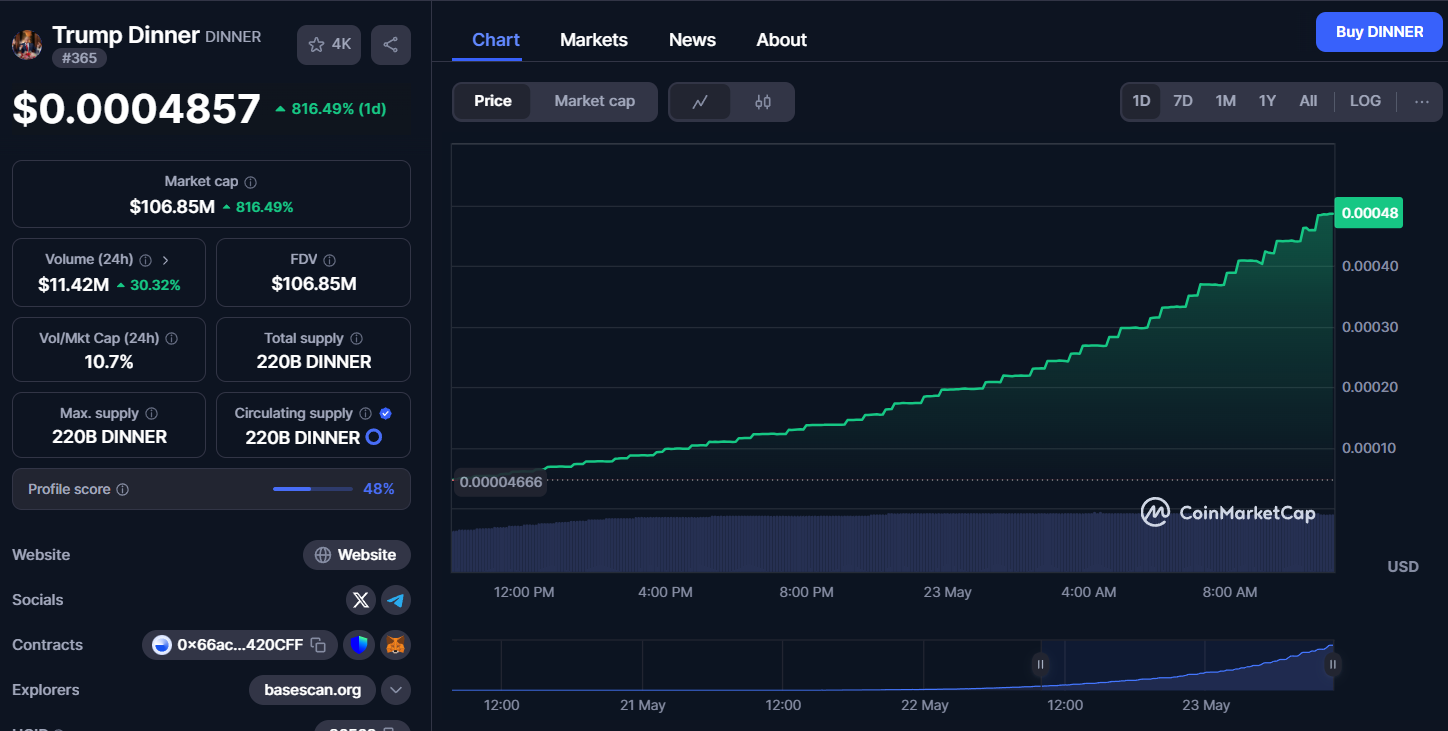Open the basescan.org explorer link
Screen dimensions: 1448x731
coord(312,690)
